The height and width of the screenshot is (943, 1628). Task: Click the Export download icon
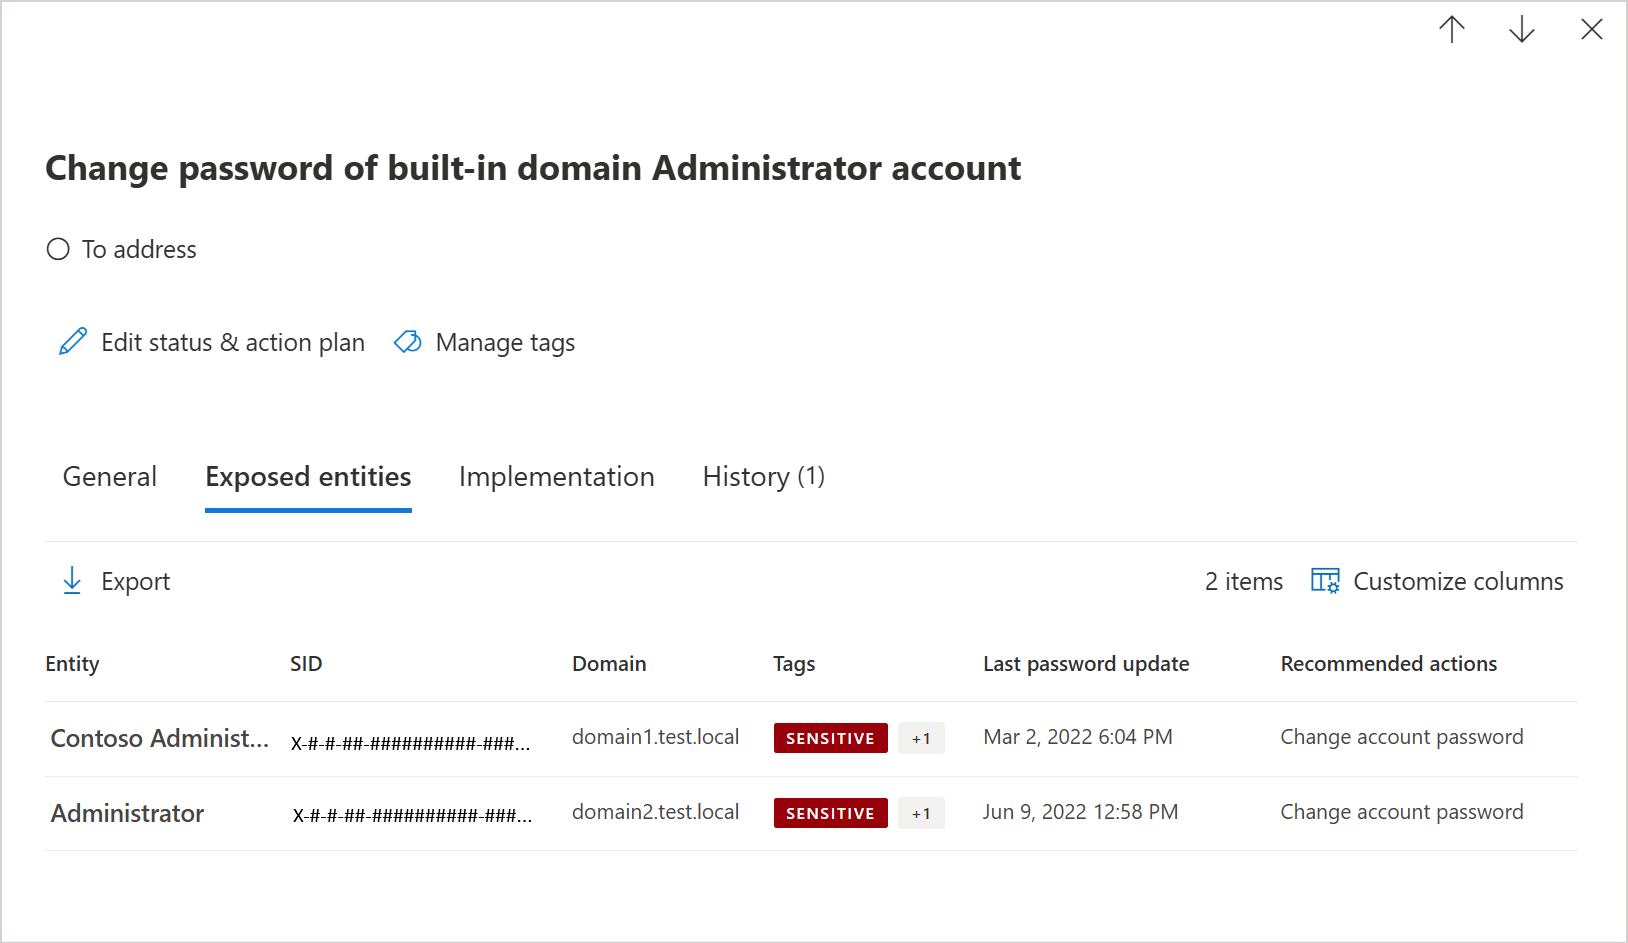pos(72,581)
